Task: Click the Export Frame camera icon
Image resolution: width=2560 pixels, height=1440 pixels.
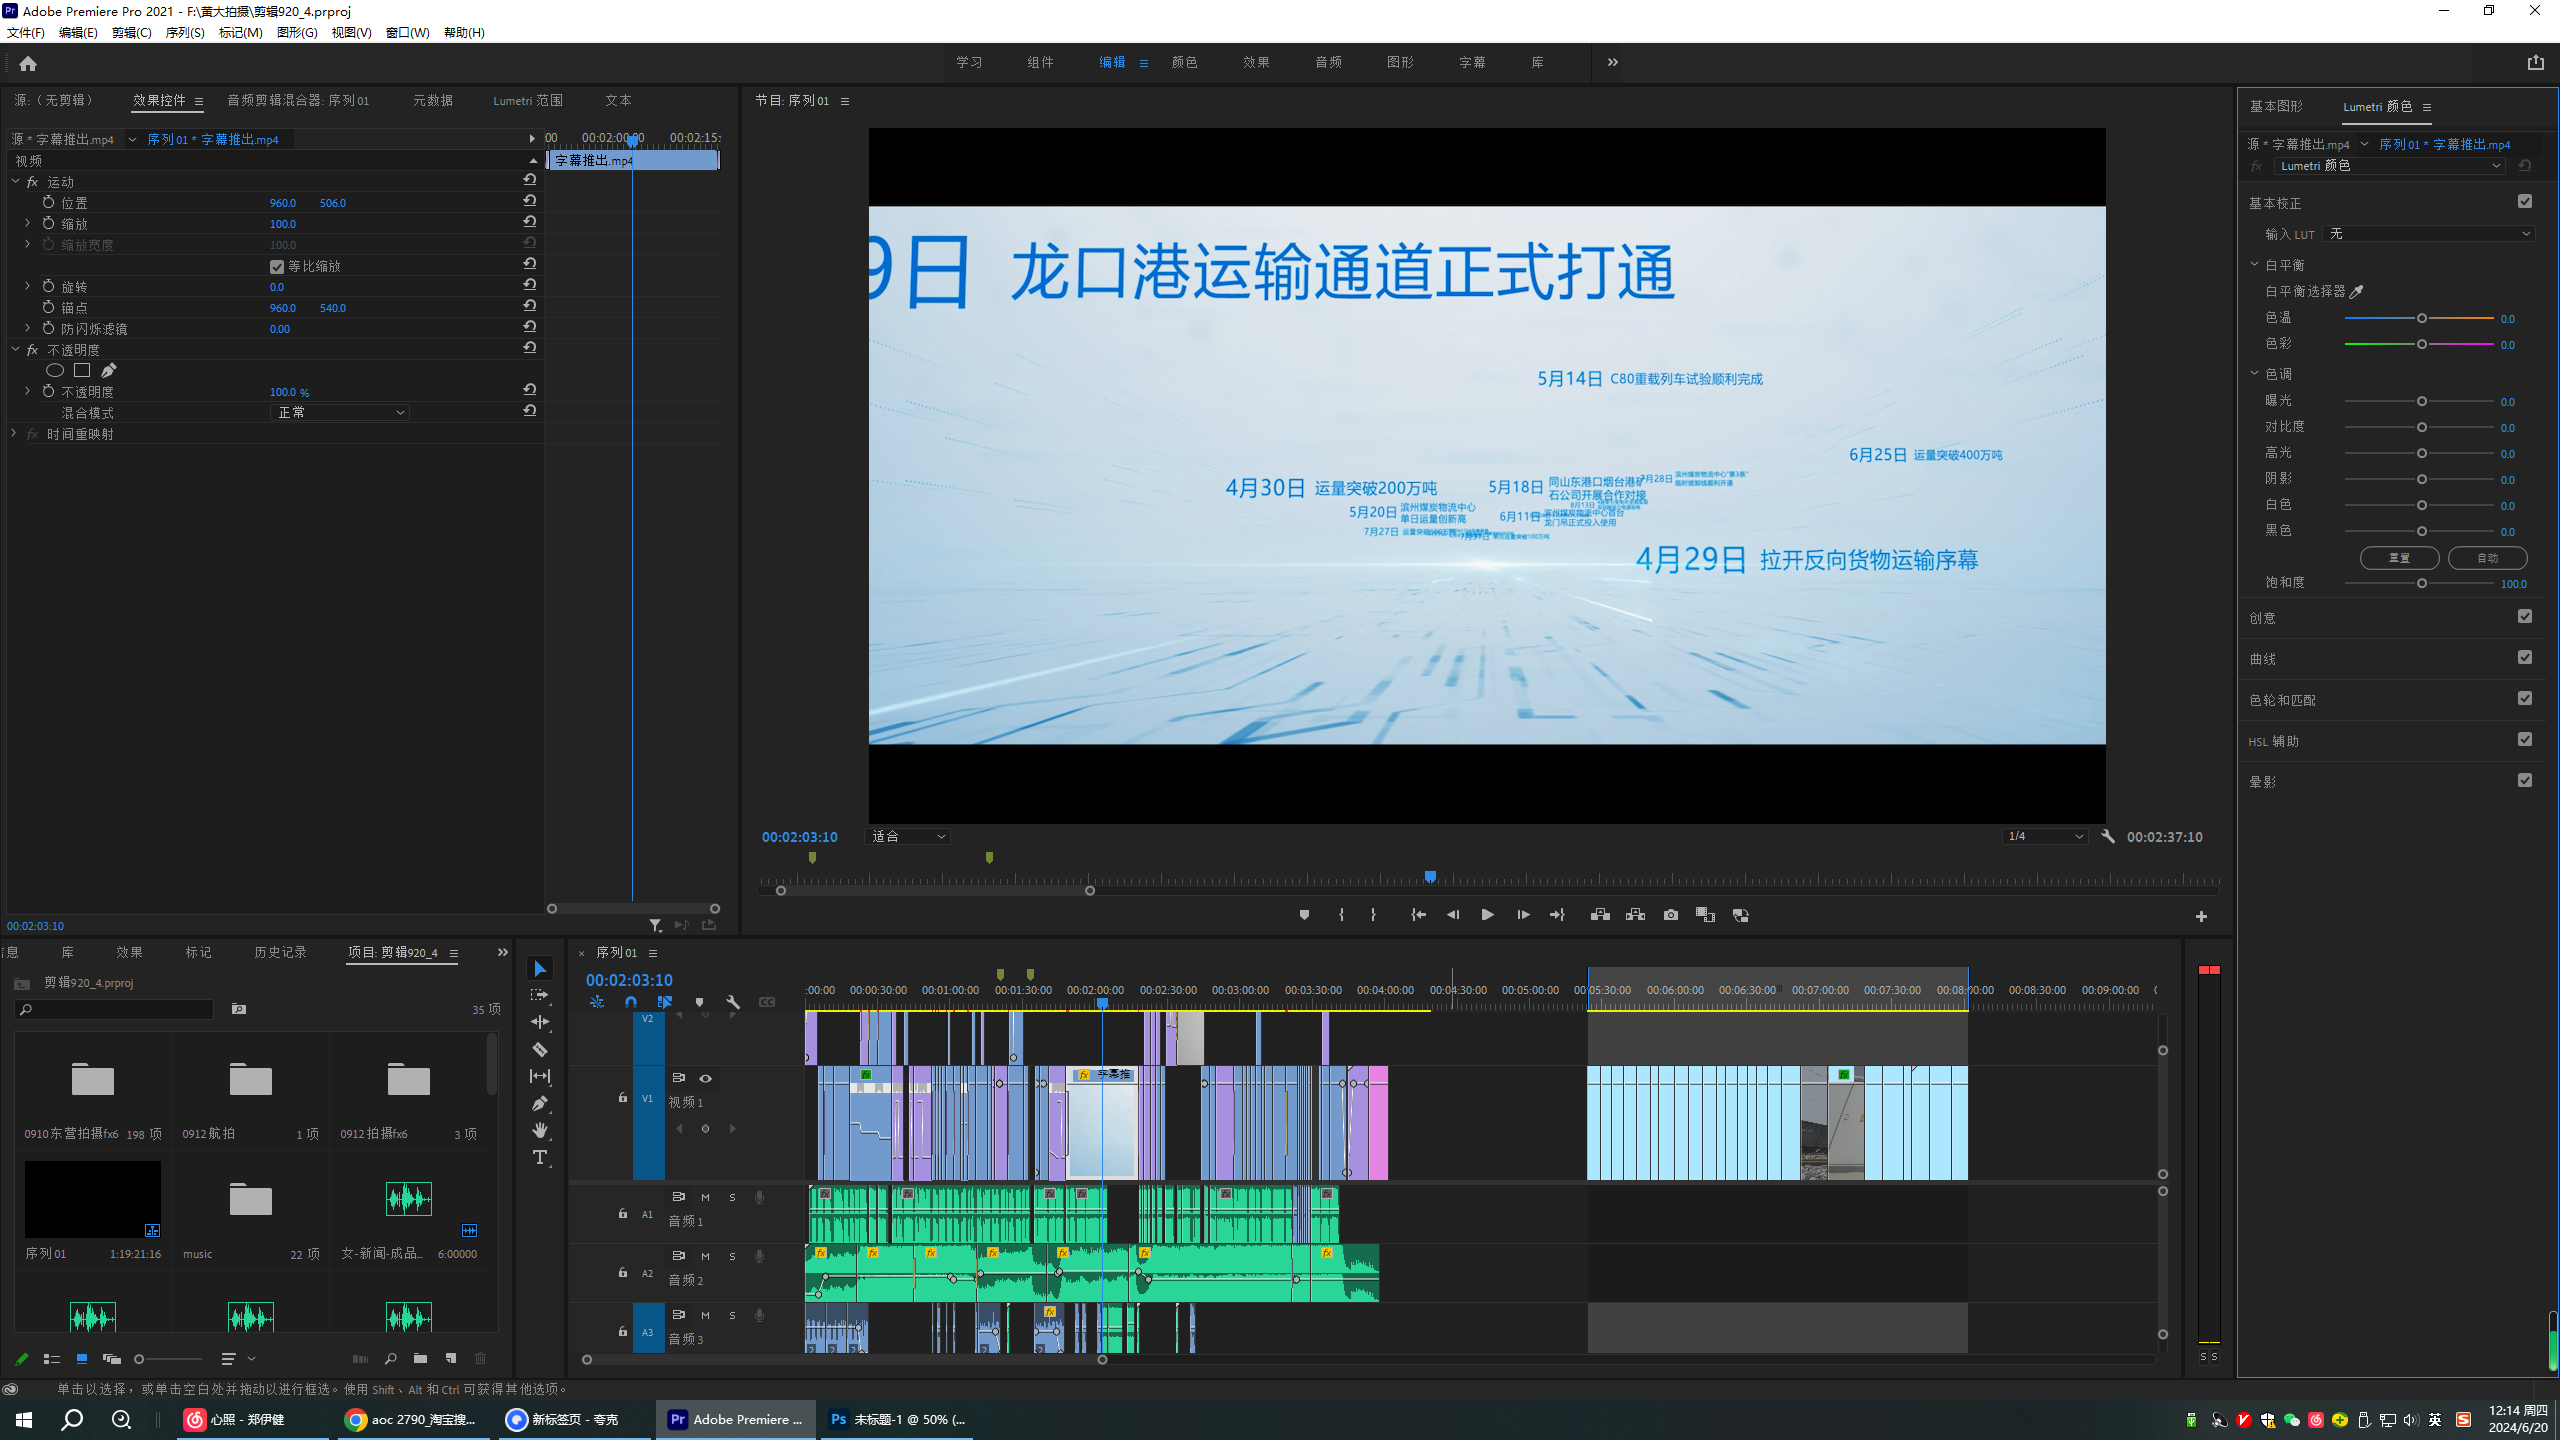Action: (1670, 915)
